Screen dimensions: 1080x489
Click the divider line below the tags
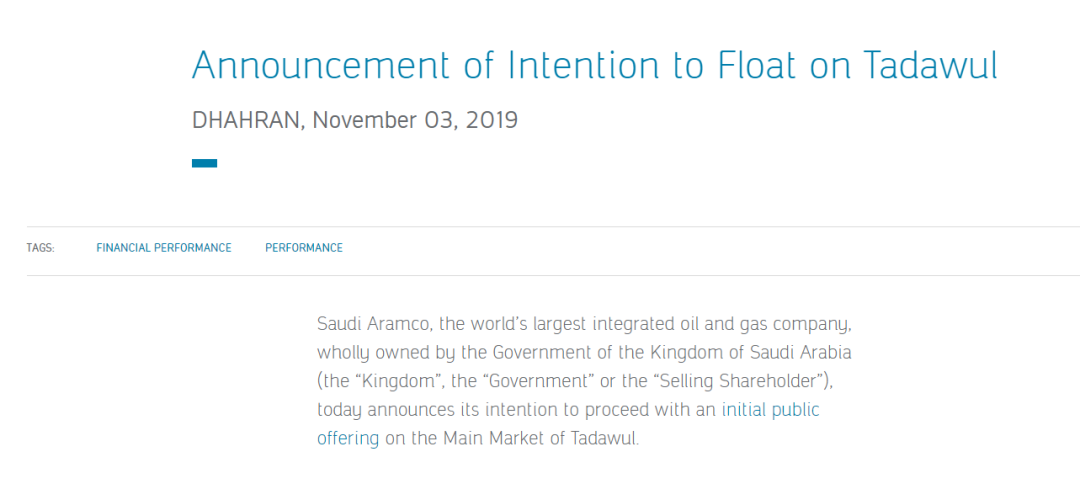tap(553, 275)
